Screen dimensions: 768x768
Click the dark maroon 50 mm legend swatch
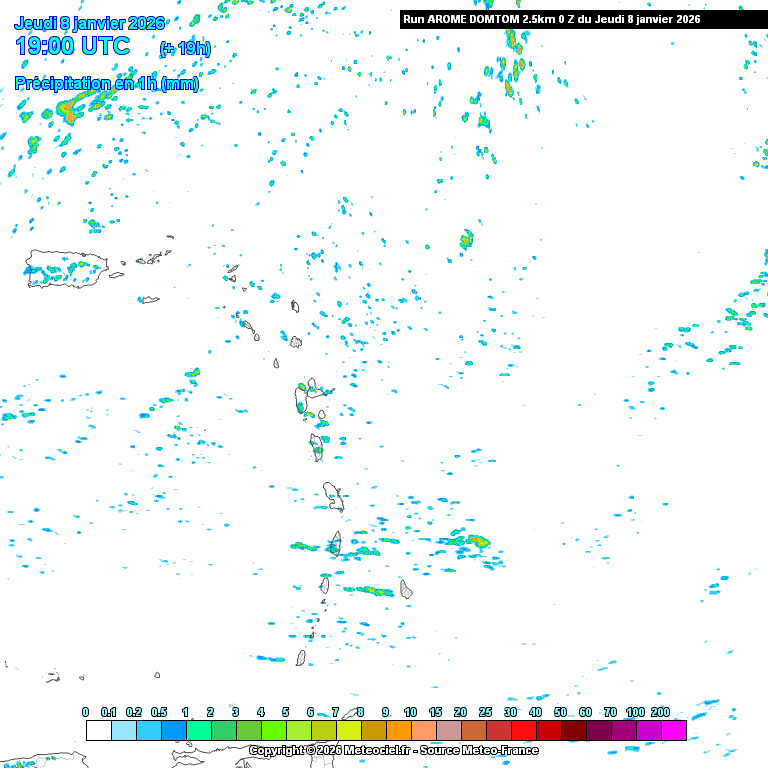tap(573, 731)
